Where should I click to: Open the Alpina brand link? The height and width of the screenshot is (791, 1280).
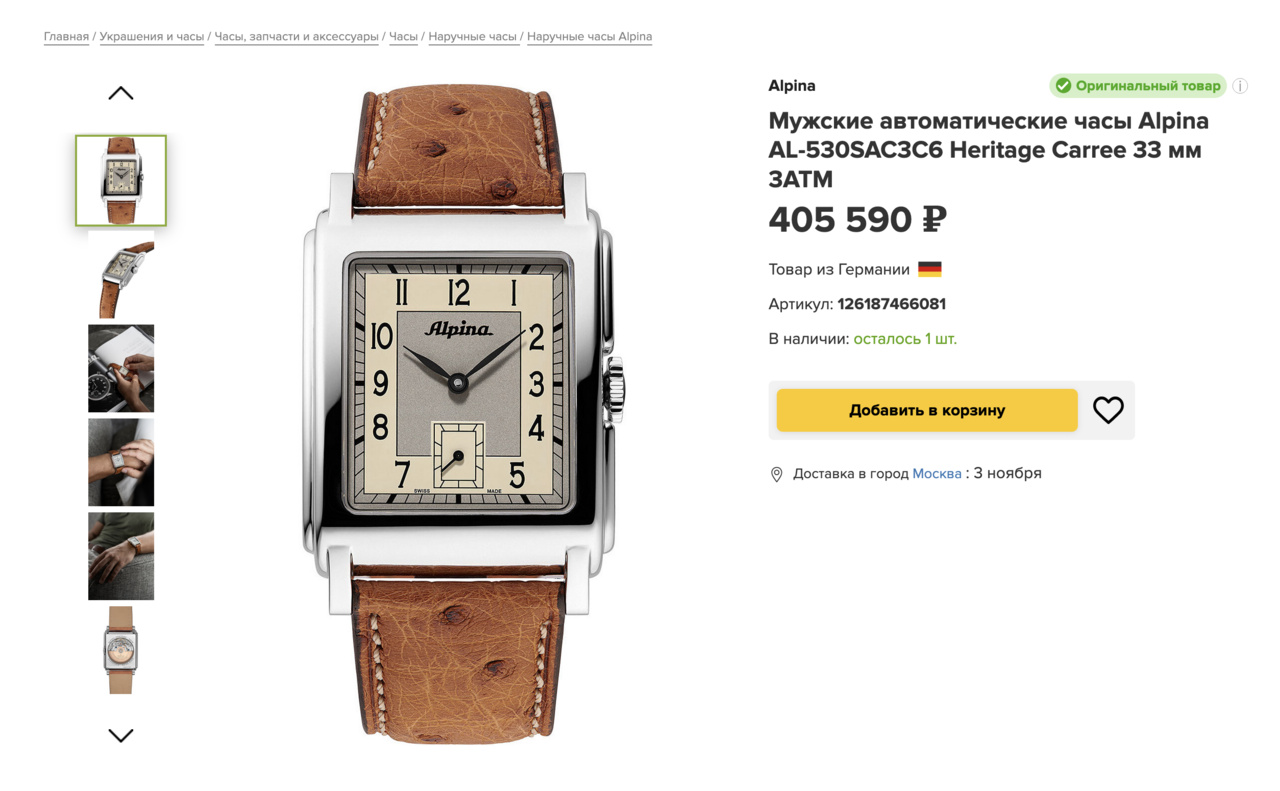(x=792, y=86)
